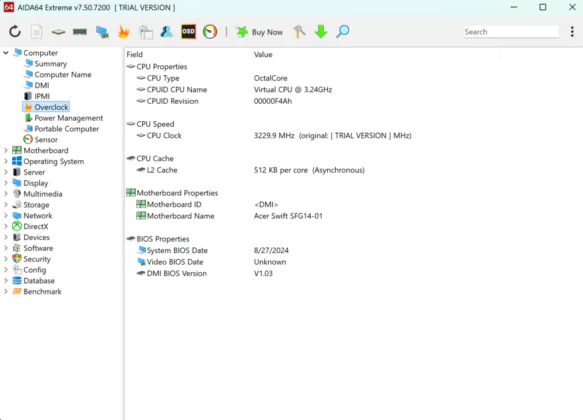Screen dimensions: 583x420
Task: Click the DirectX Xbox icon
Action: tap(17, 226)
